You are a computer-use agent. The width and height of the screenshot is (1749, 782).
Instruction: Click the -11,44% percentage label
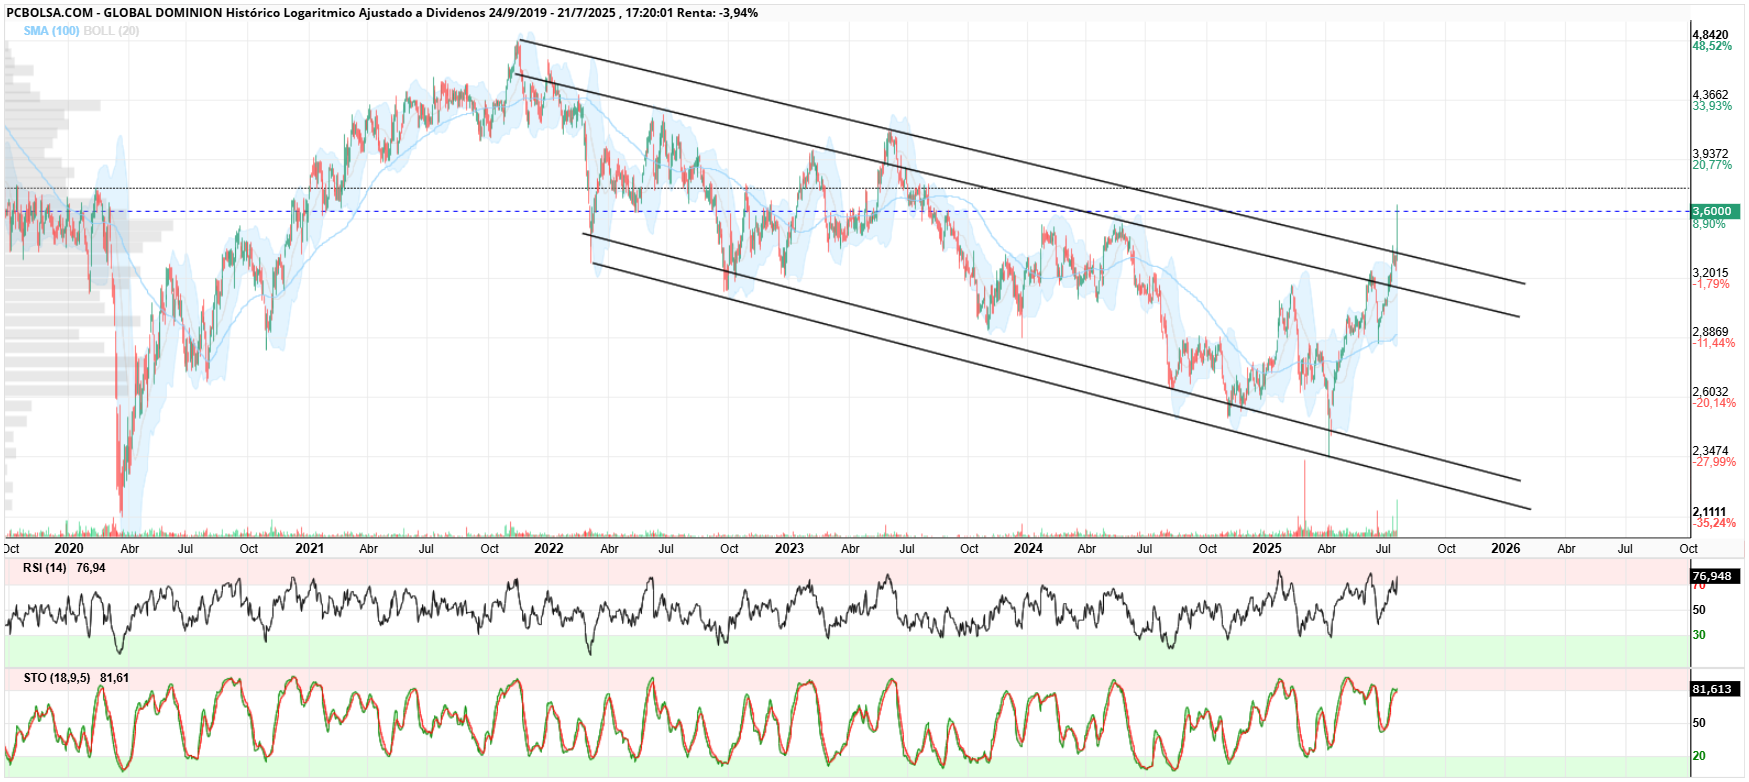[x=1714, y=343]
